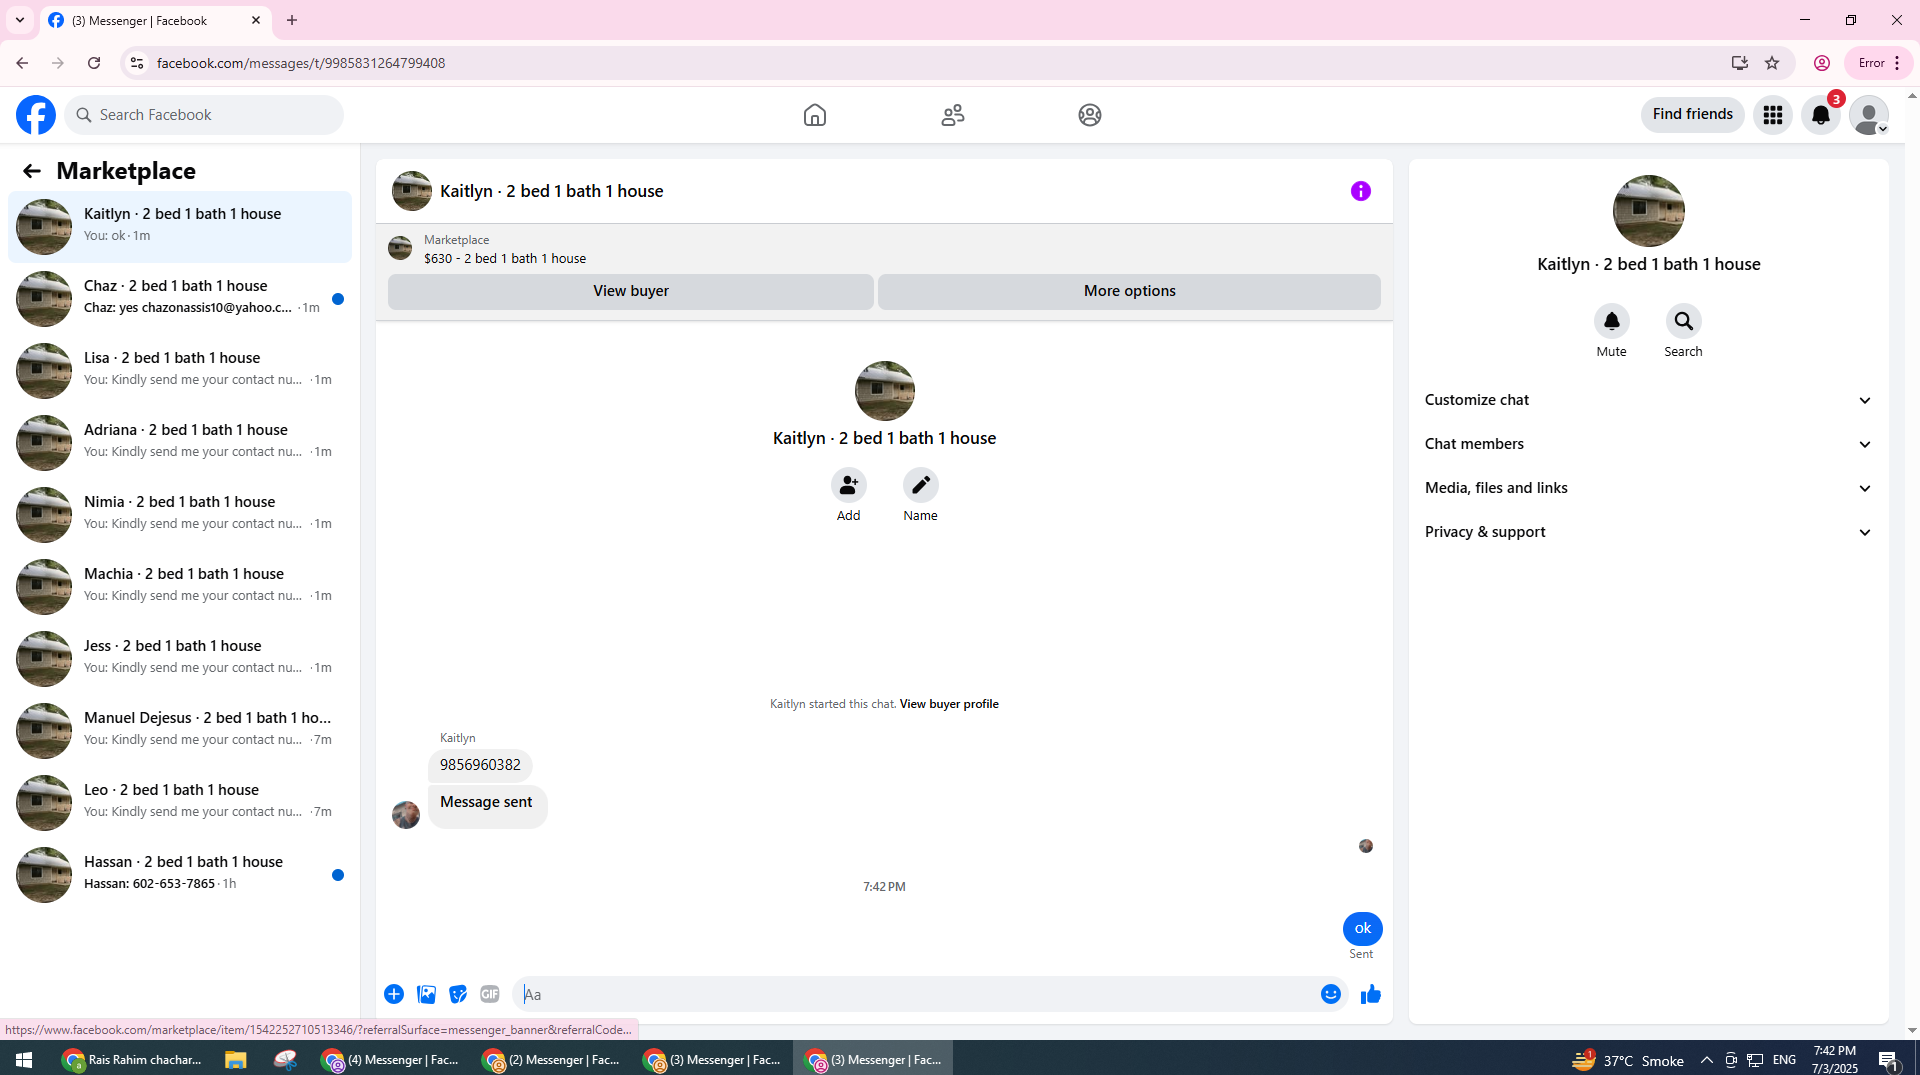Open the tab search dropdown arrow
The image size is (1920, 1075).
[20, 20]
